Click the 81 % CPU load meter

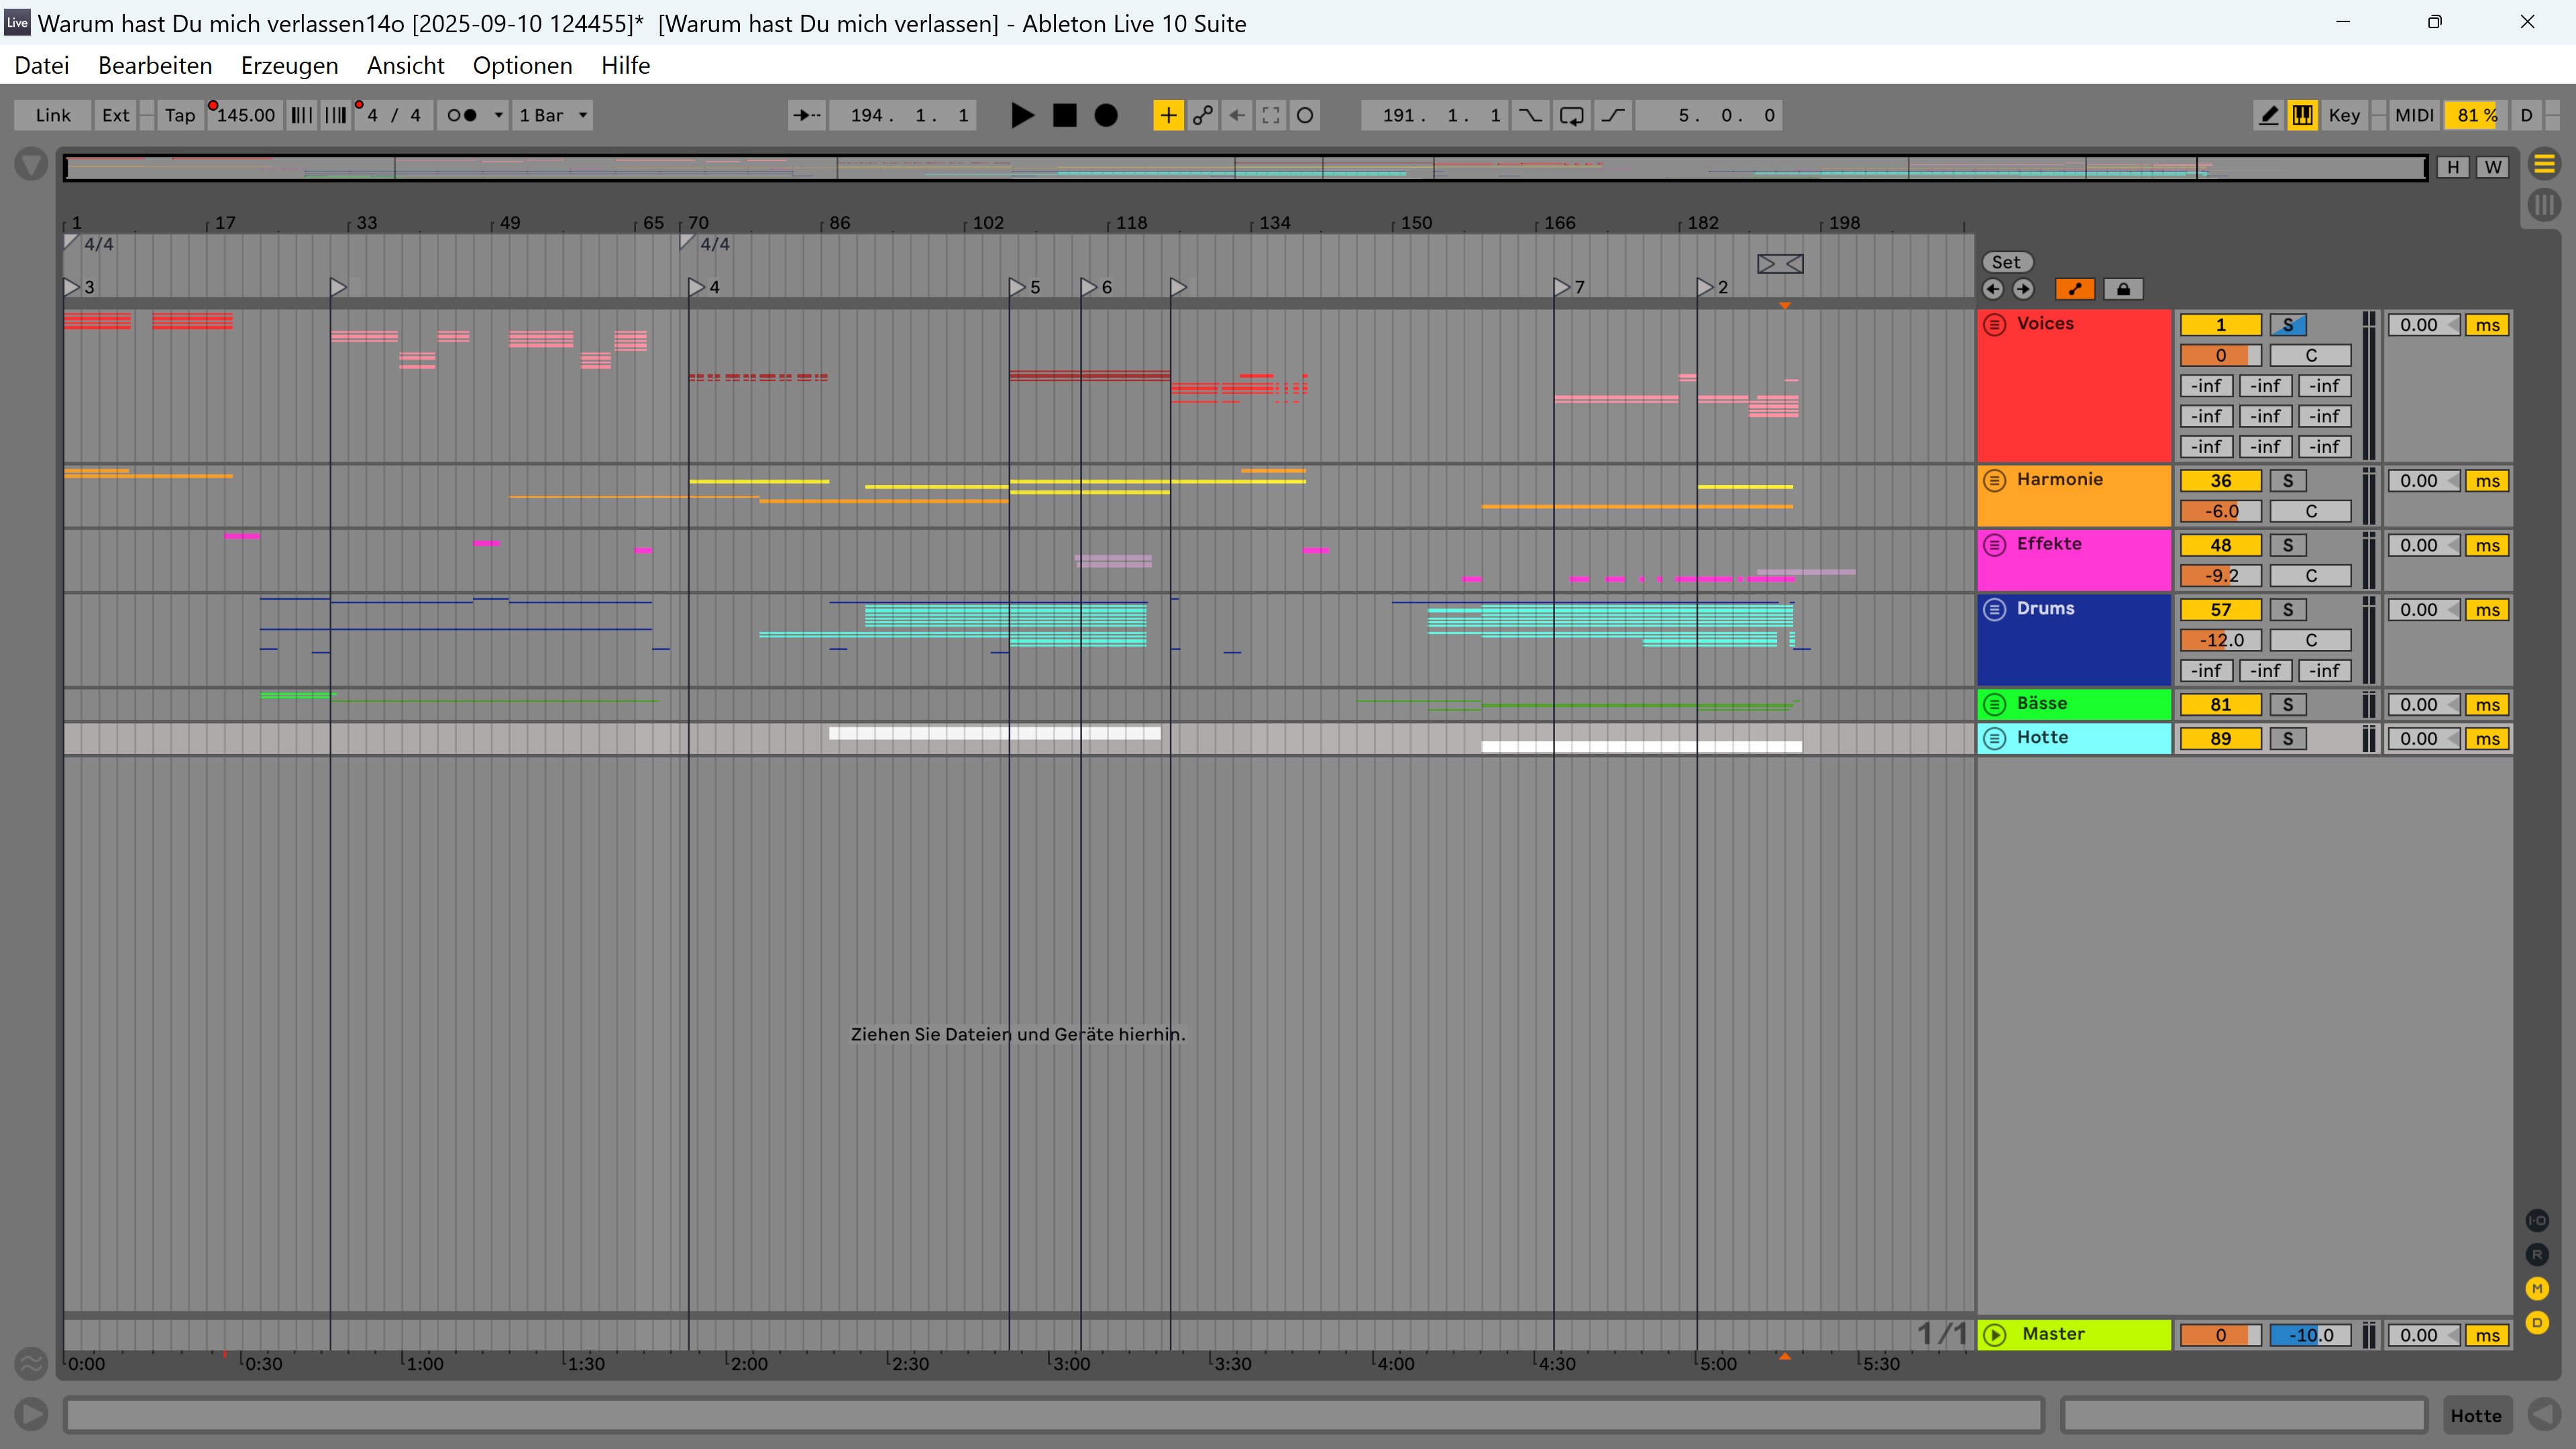[2476, 115]
